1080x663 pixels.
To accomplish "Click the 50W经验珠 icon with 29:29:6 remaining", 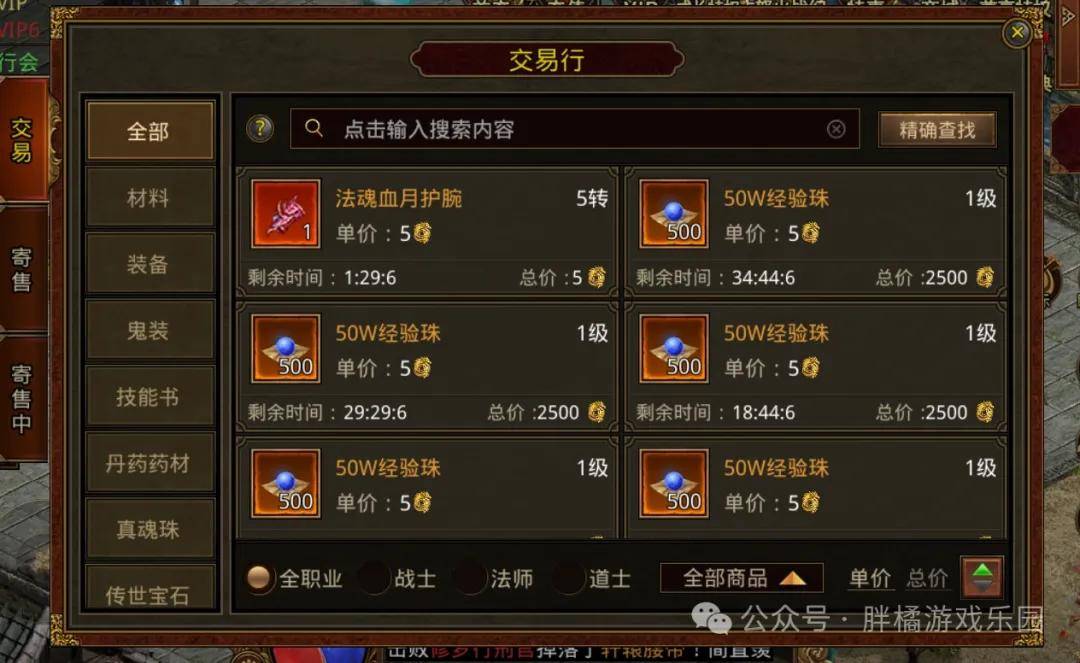I will [x=285, y=348].
